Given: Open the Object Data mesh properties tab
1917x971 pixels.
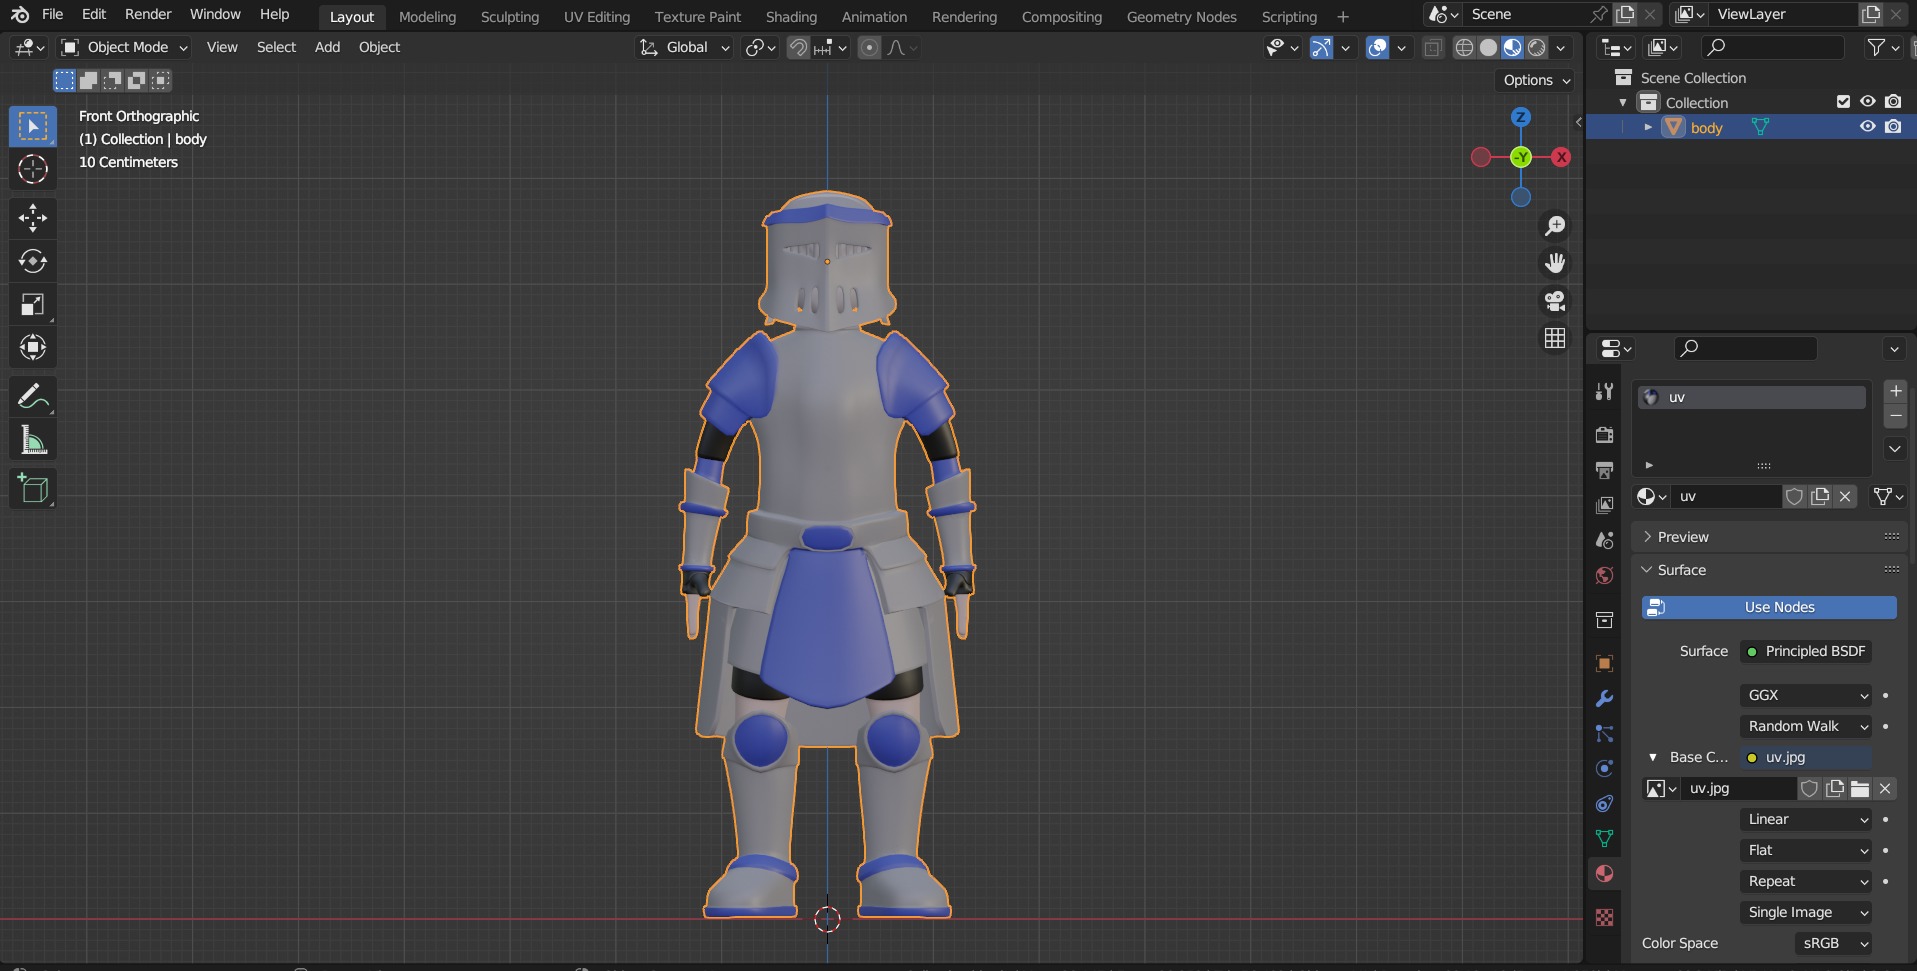Looking at the screenshot, I should (x=1604, y=838).
